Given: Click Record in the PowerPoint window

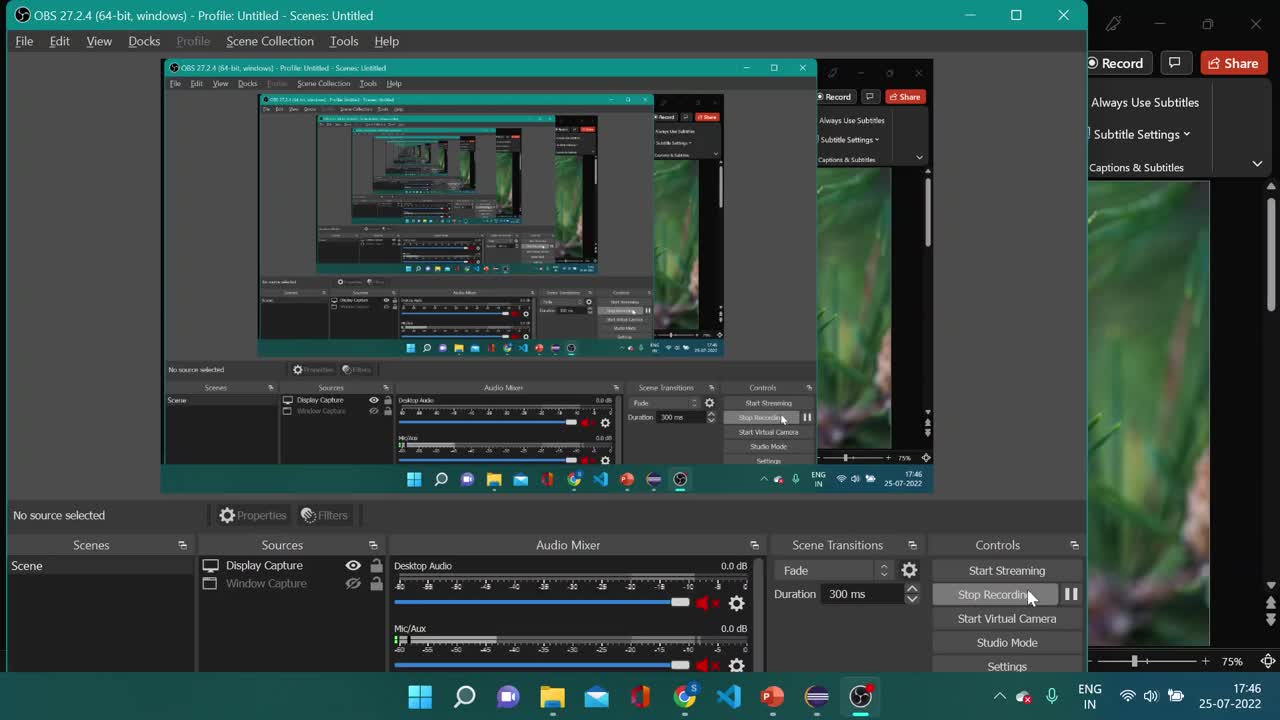Looking at the screenshot, I should [x=1118, y=63].
